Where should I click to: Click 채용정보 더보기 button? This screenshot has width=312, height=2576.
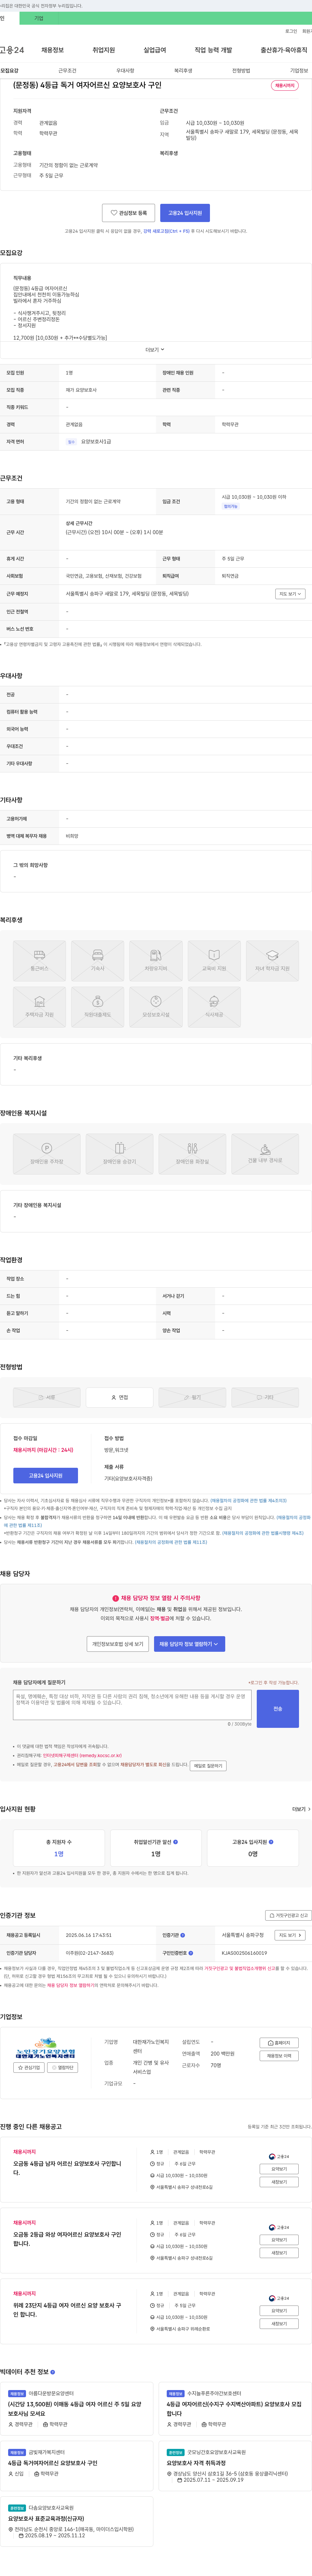pyautogui.click(x=279, y=2056)
